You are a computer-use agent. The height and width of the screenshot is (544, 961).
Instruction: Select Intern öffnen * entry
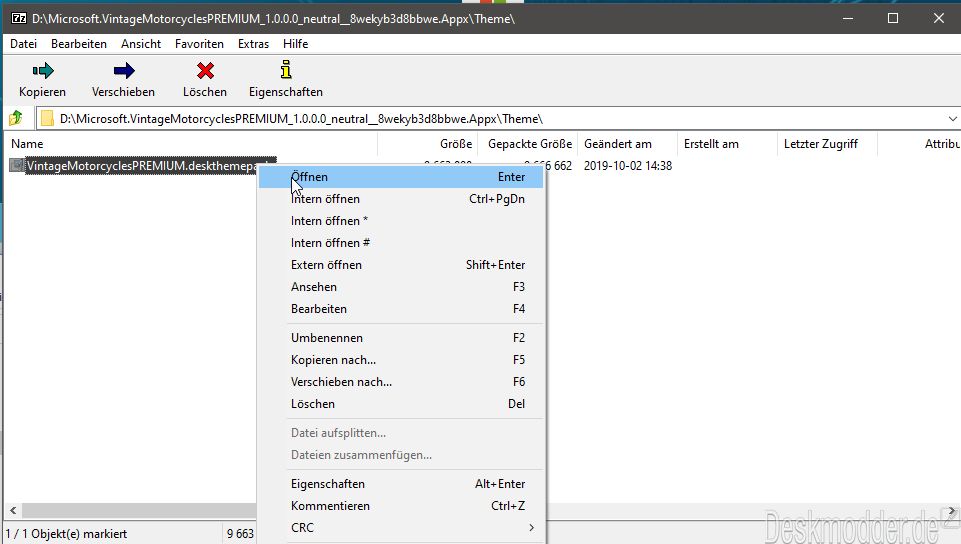coord(401,221)
